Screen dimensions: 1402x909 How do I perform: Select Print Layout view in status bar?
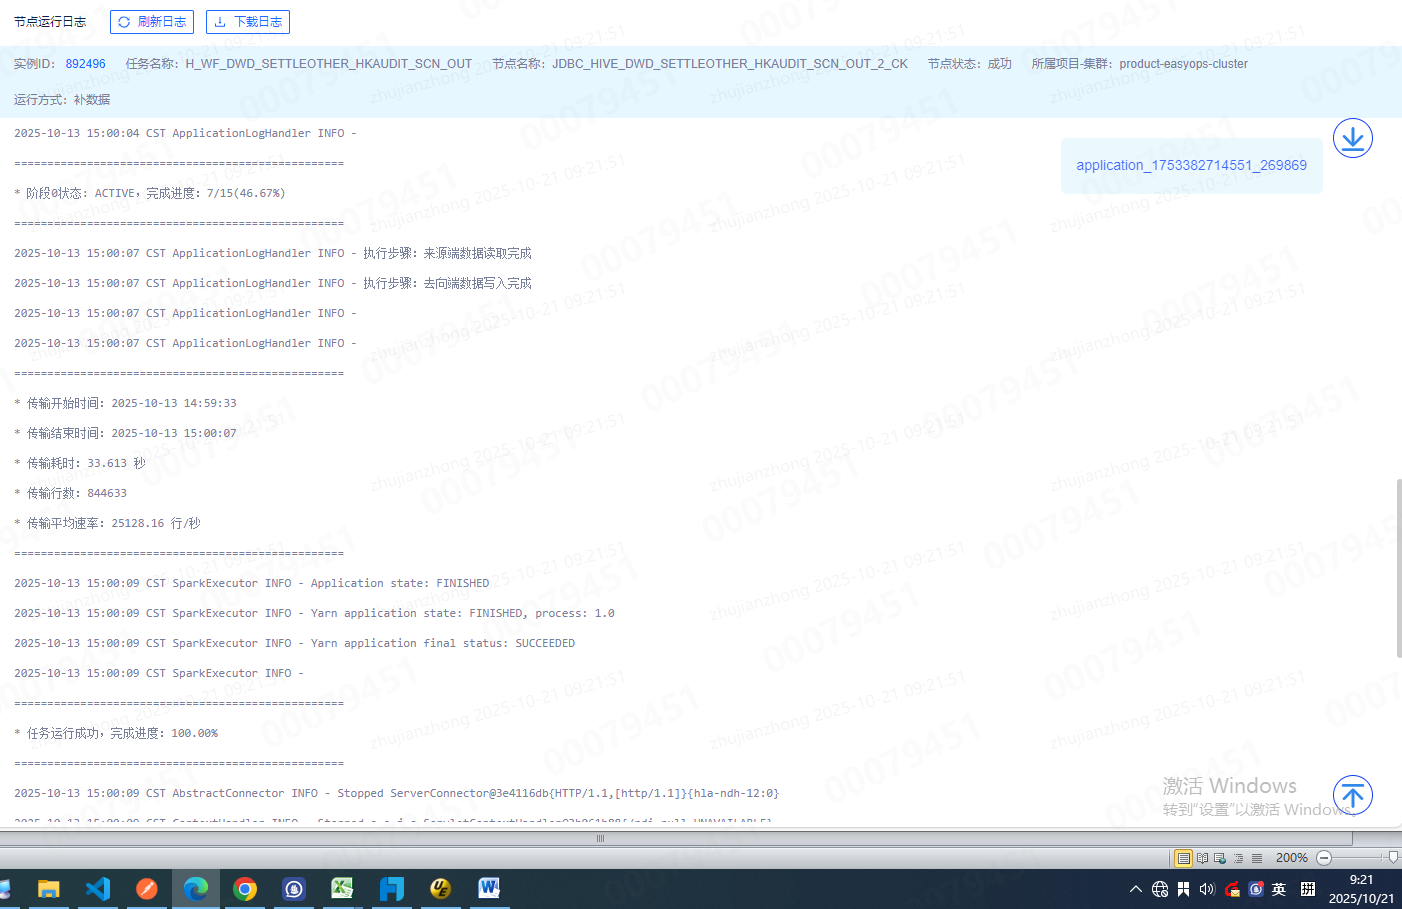point(1183,858)
